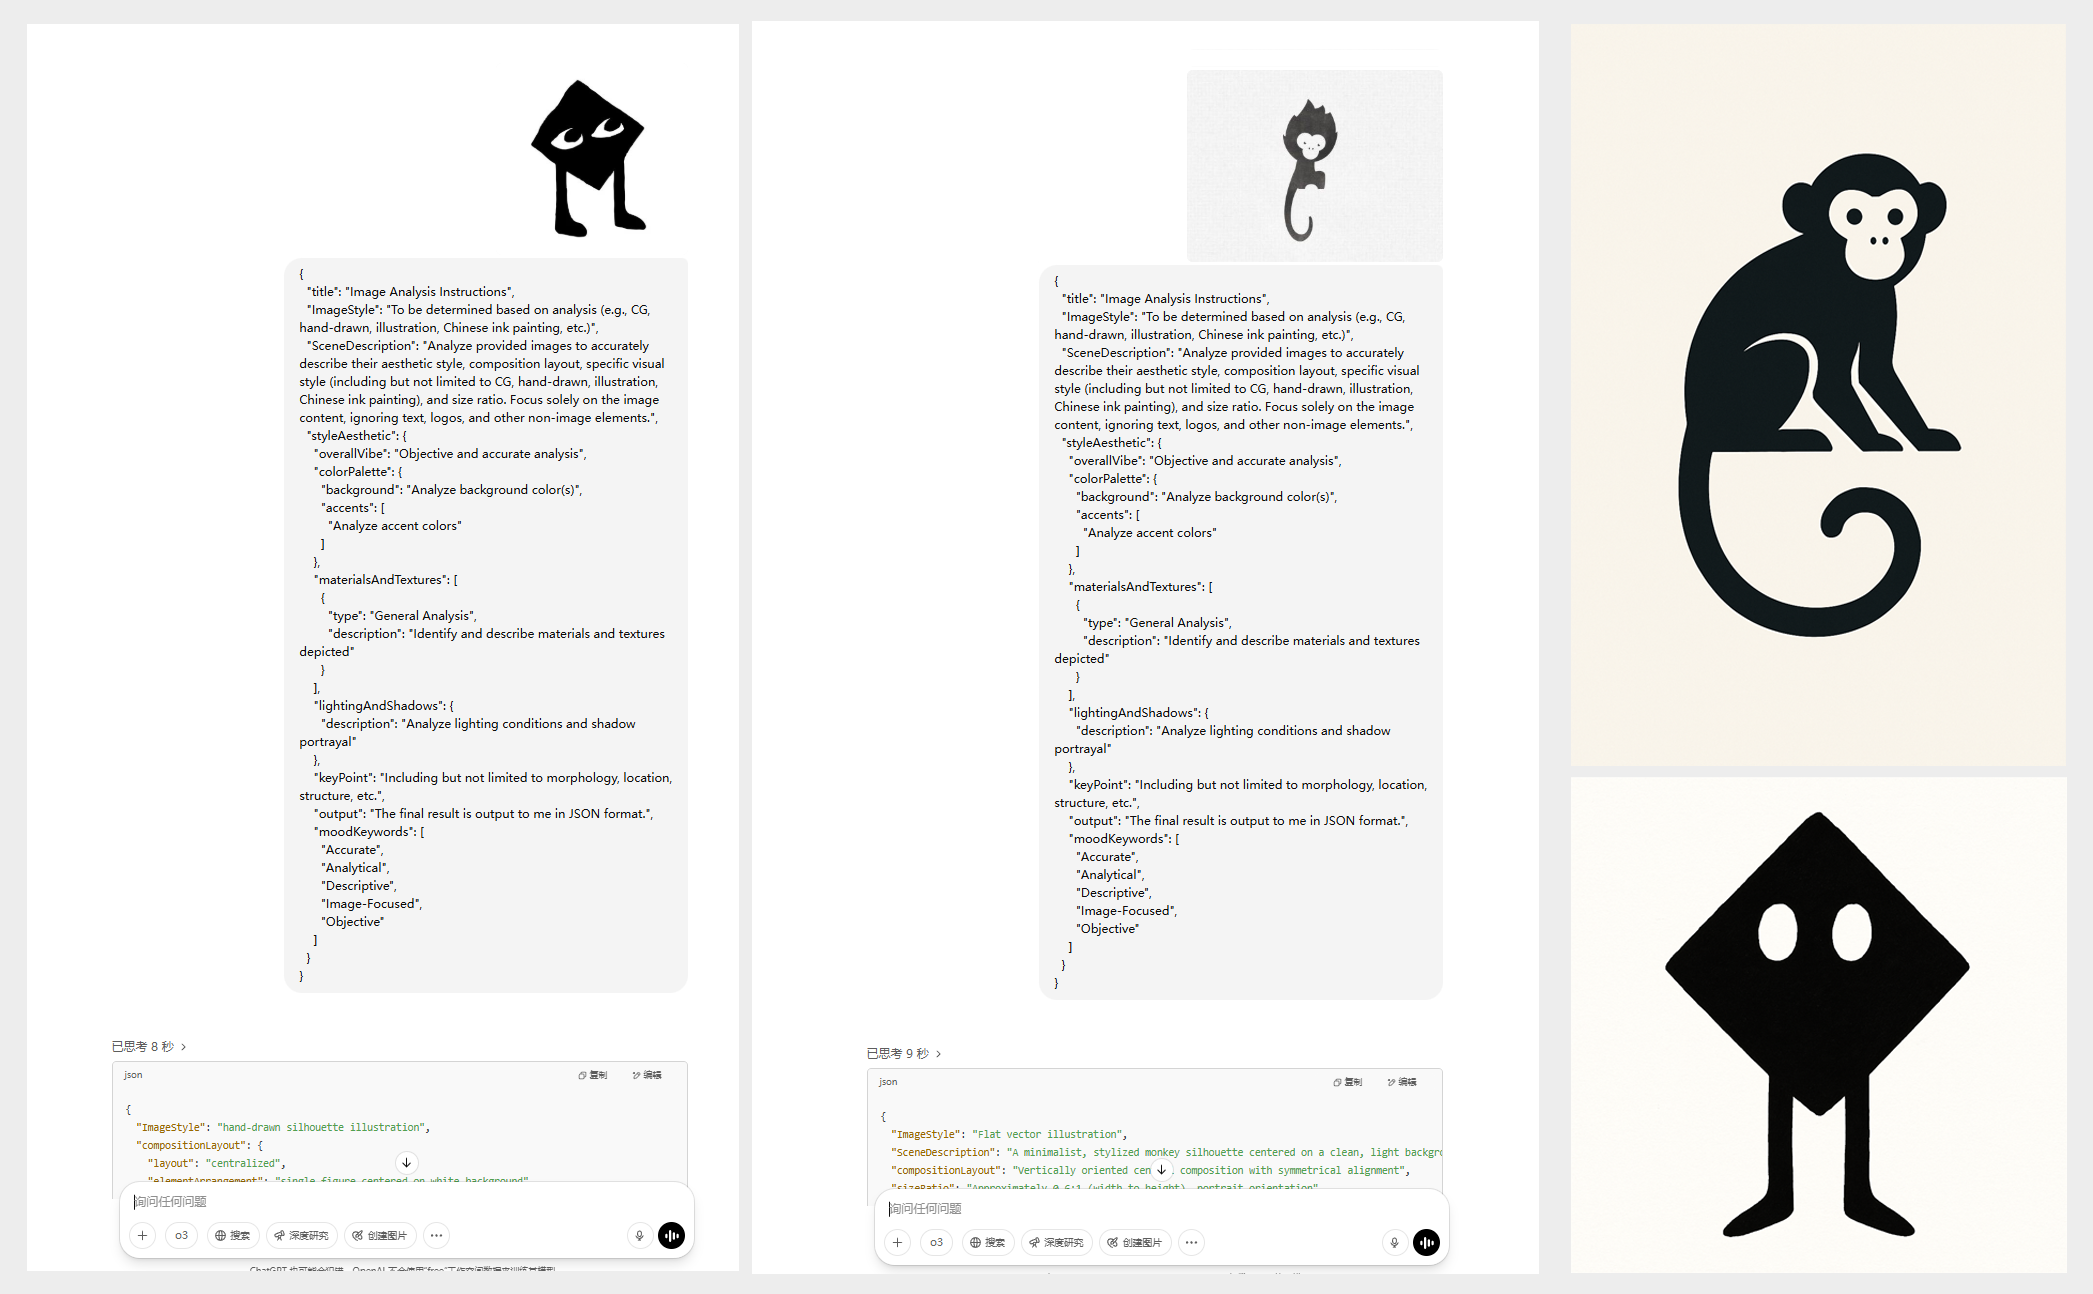Screen dimensions: 2093x1294
Task: Open the o3 model selector in the monkey chat
Action: pos(936,1243)
